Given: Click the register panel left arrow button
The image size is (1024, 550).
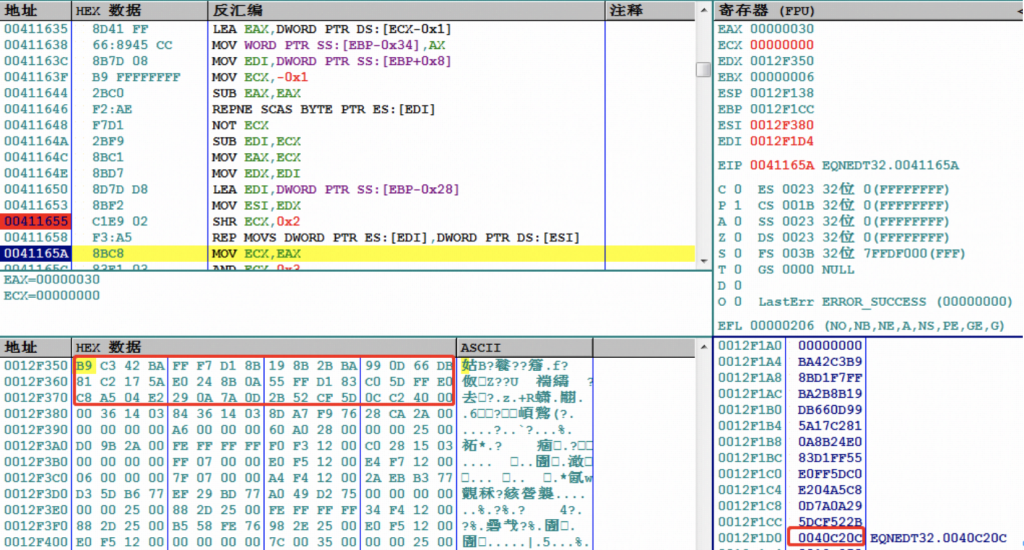Looking at the screenshot, I should (x=1015, y=10).
